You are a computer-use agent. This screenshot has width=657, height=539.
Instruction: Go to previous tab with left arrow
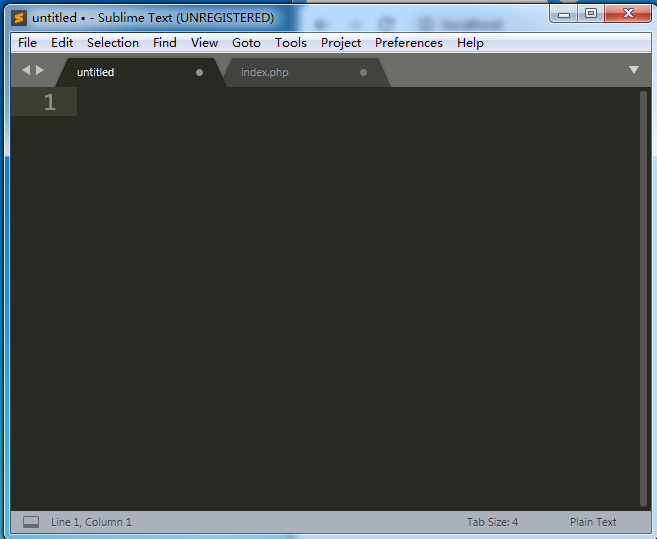click(x=26, y=70)
